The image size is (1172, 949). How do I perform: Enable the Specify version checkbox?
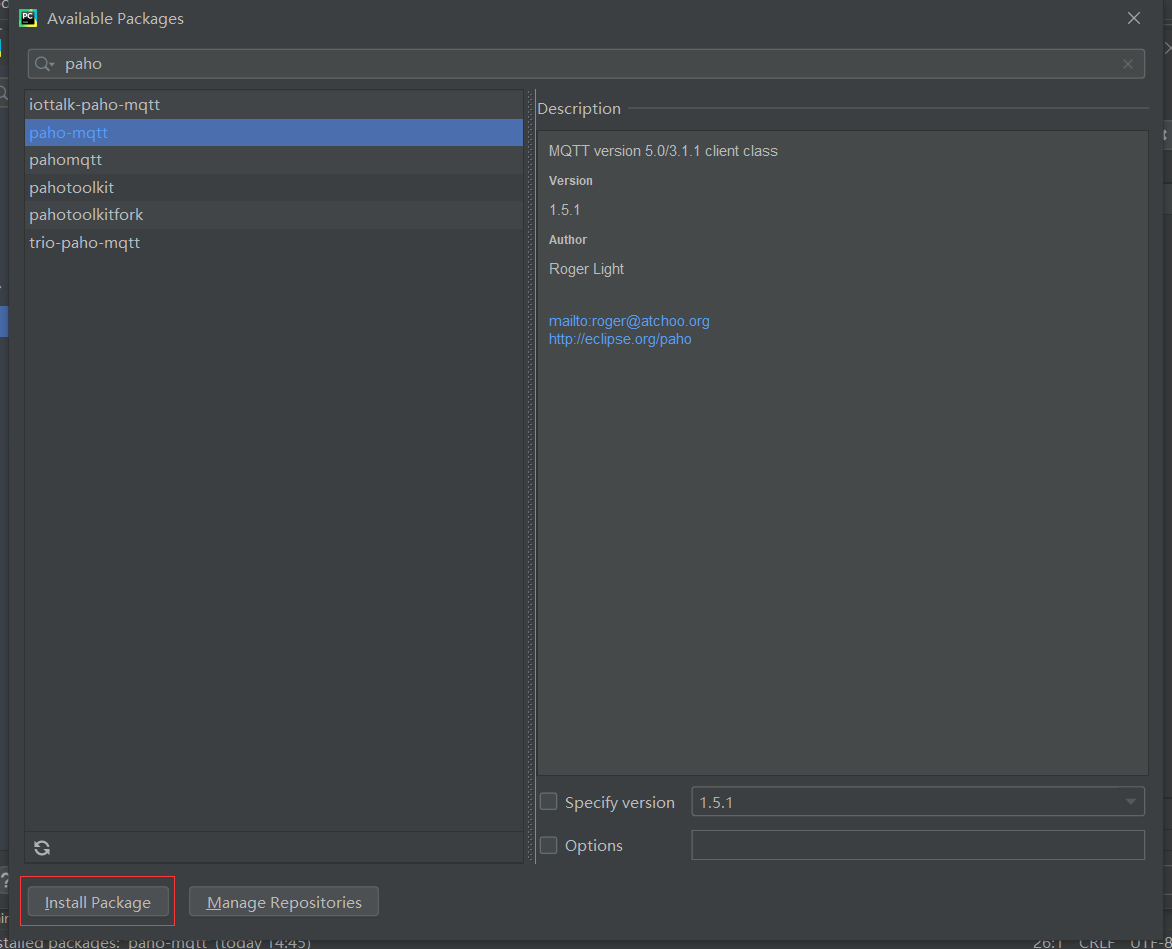coord(549,802)
